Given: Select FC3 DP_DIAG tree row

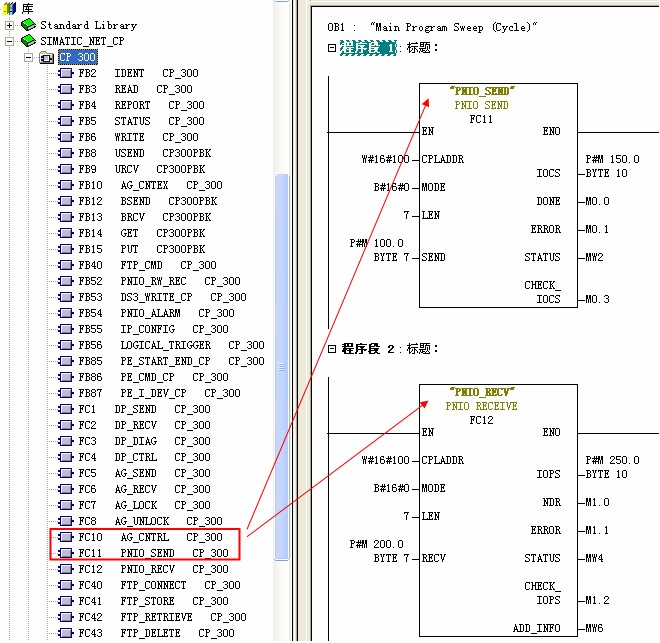Looking at the screenshot, I should [135, 441].
